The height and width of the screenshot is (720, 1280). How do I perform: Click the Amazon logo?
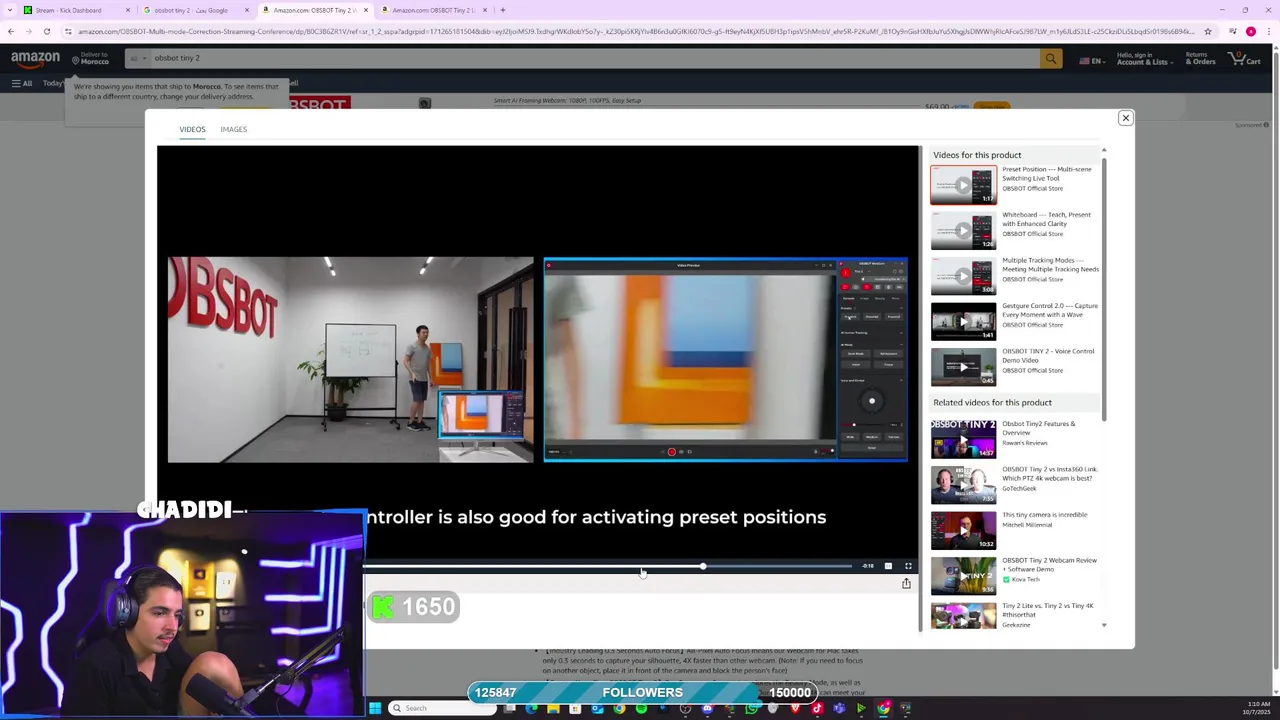coord(35,59)
